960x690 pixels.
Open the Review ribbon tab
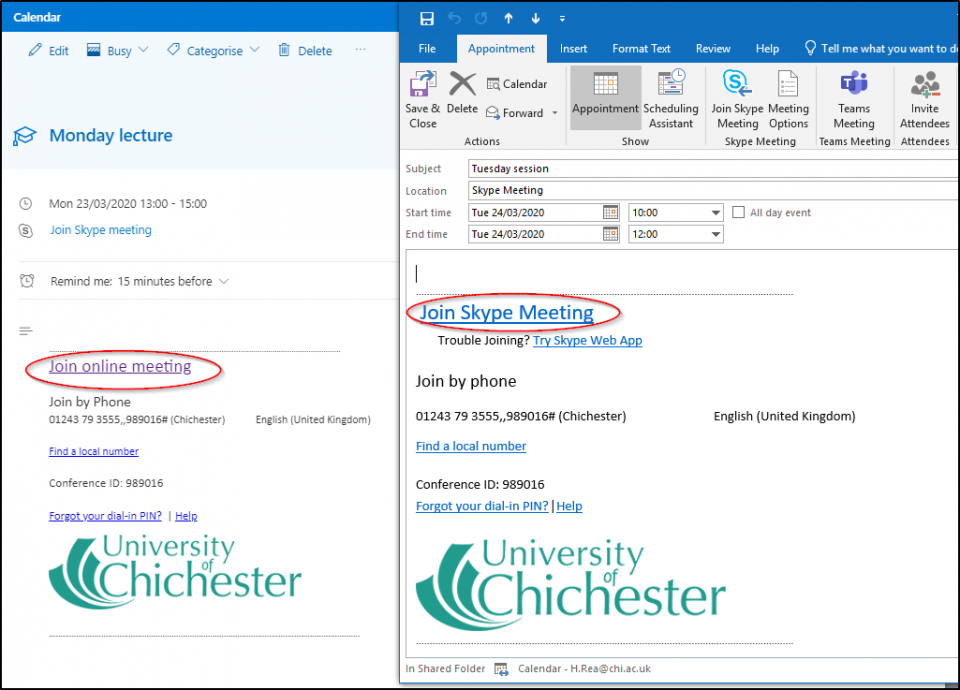713,48
